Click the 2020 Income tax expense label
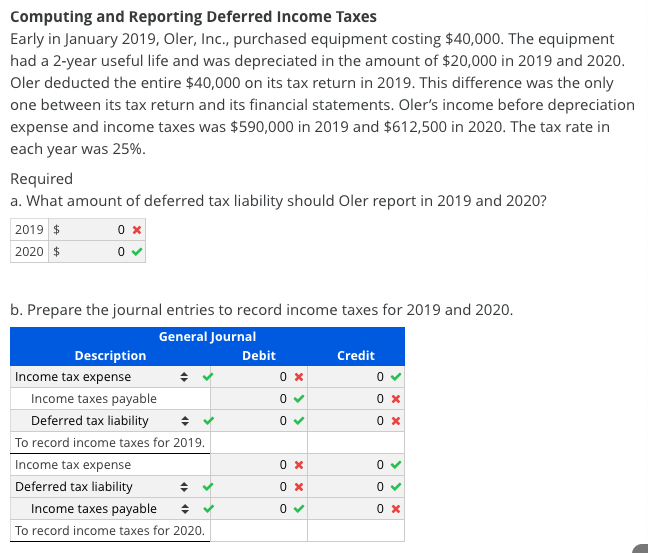 73,465
